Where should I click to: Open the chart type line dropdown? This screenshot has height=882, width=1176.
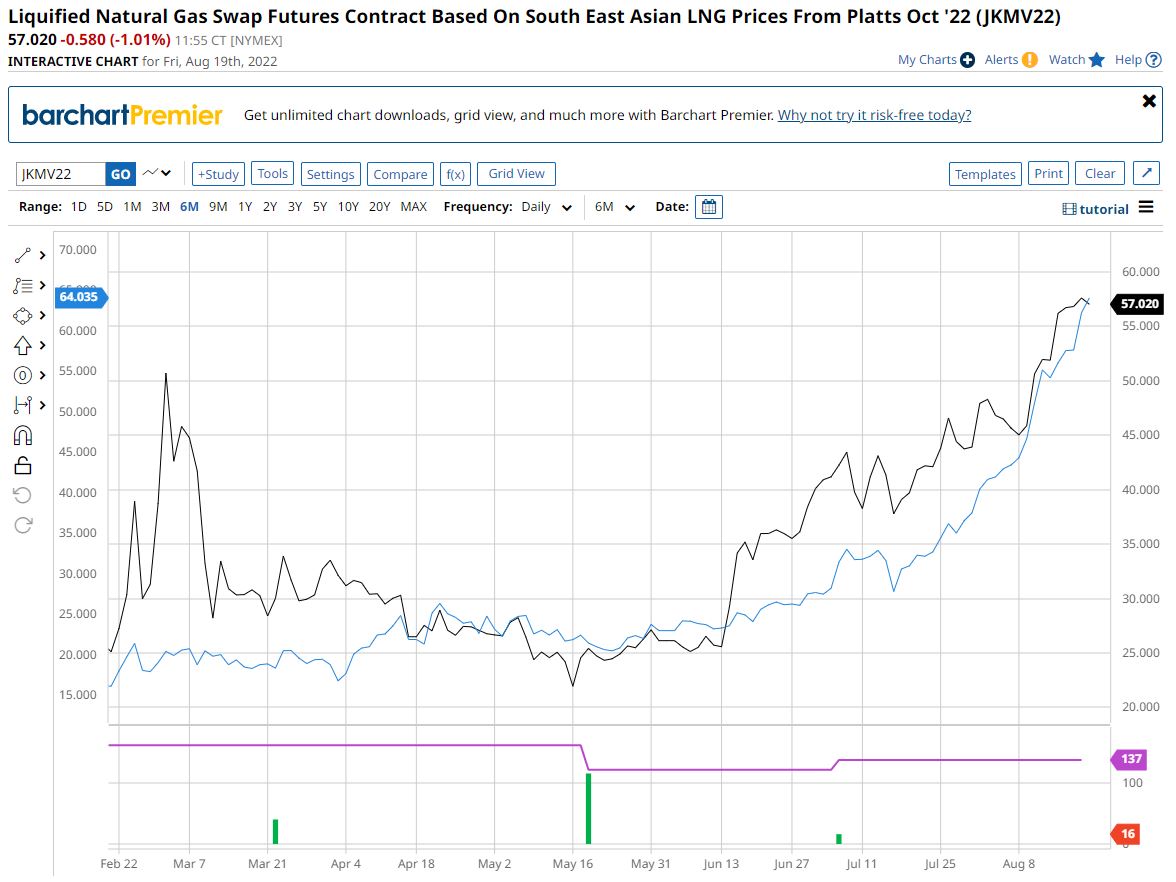pyautogui.click(x=157, y=173)
